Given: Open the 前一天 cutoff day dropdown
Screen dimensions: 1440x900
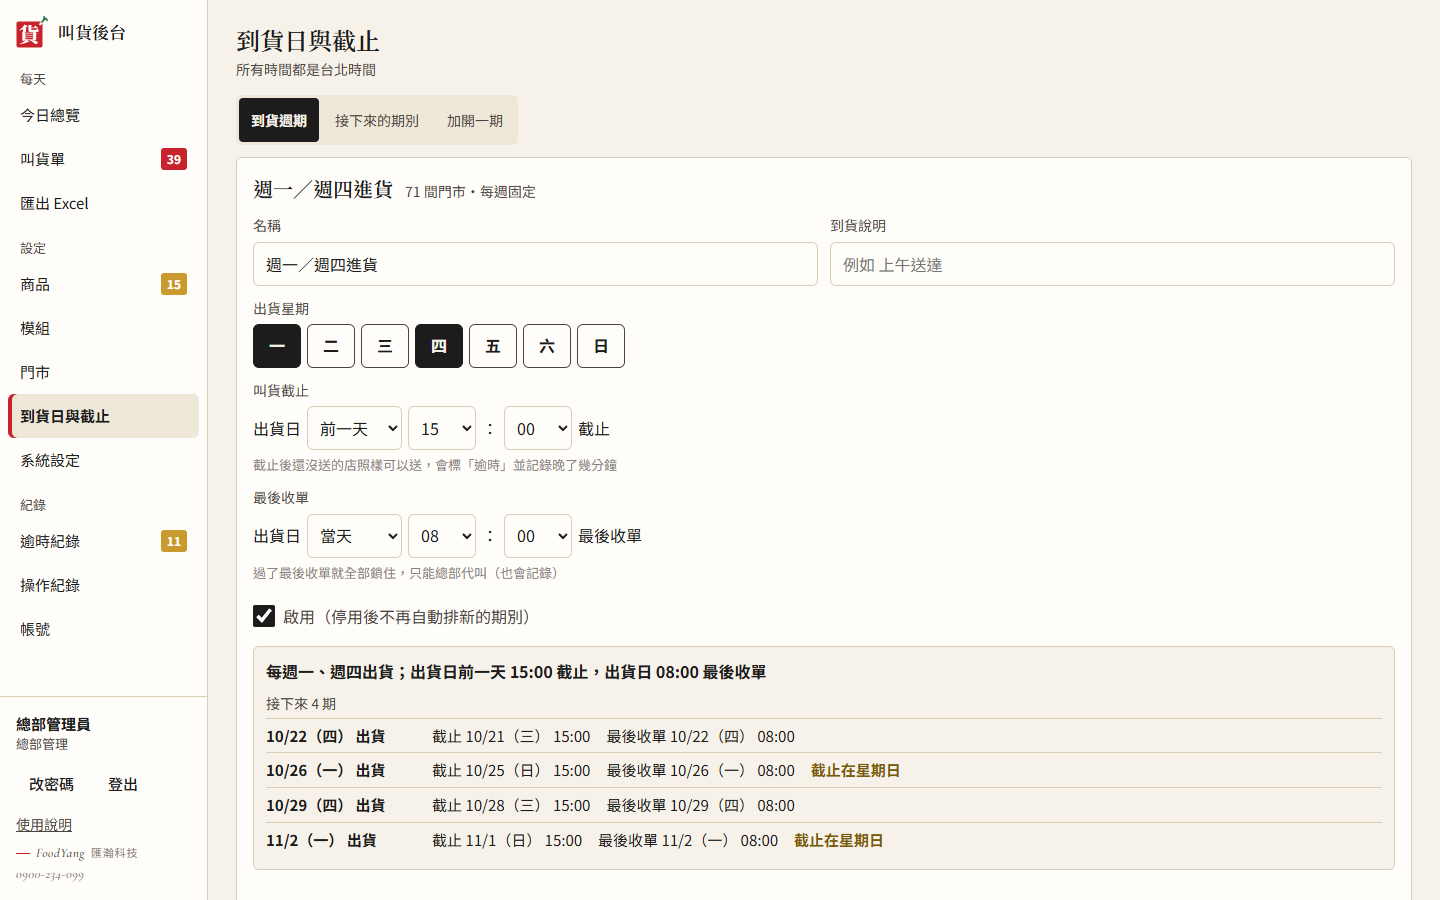Looking at the screenshot, I should pyautogui.click(x=354, y=428).
